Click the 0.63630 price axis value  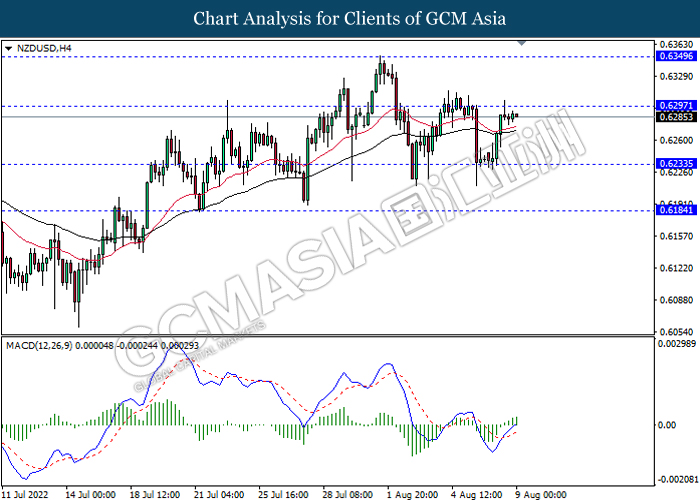[x=677, y=45]
